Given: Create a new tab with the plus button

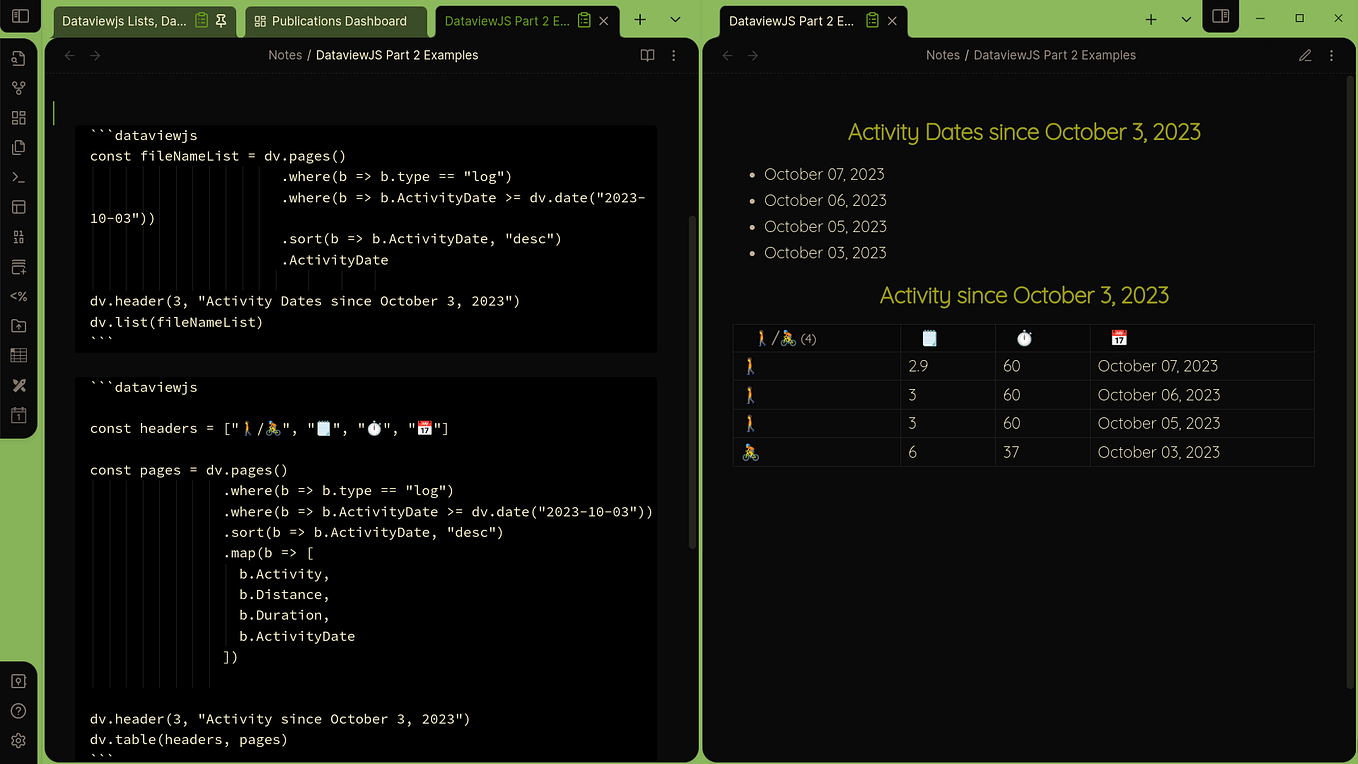Looking at the screenshot, I should tap(640, 19).
